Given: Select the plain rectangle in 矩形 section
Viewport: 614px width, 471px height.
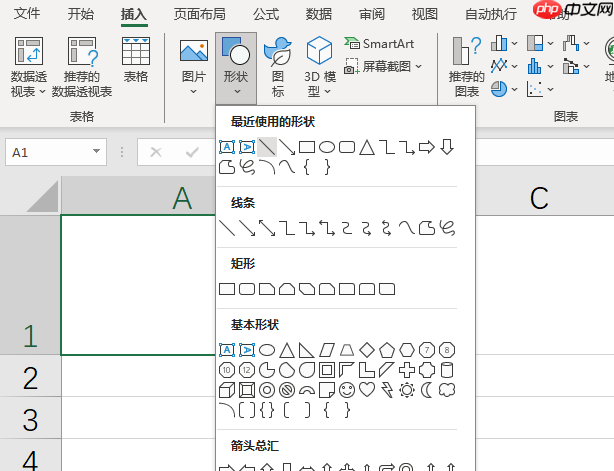Looking at the screenshot, I should 227,289.
